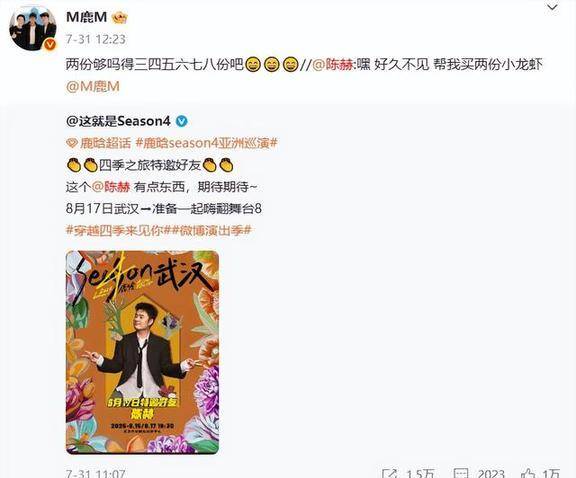Open hashtag #穿越四季来见你#

tap(115, 231)
